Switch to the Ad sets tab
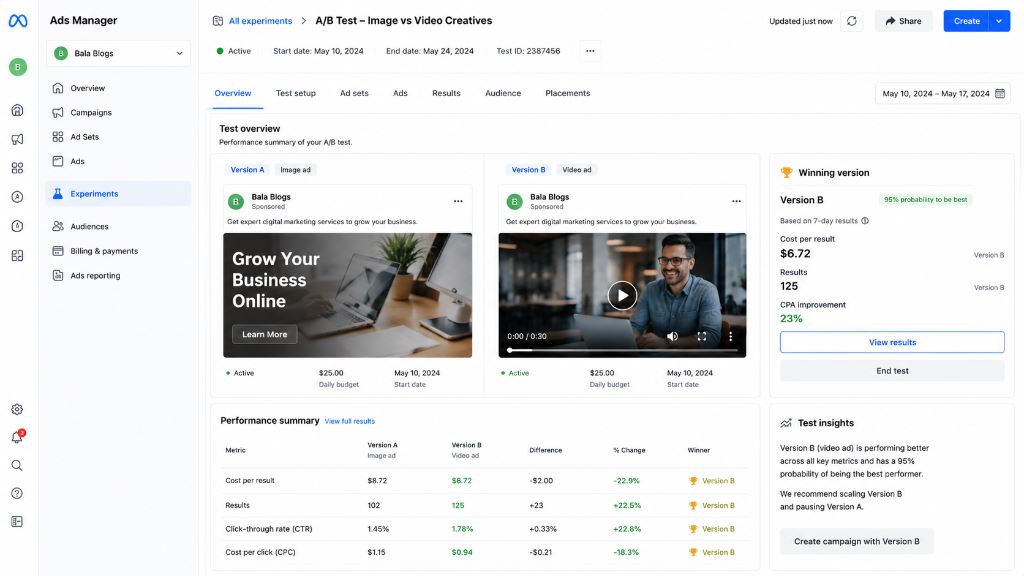Viewport: 1024px width, 576px height. pyautogui.click(x=354, y=93)
